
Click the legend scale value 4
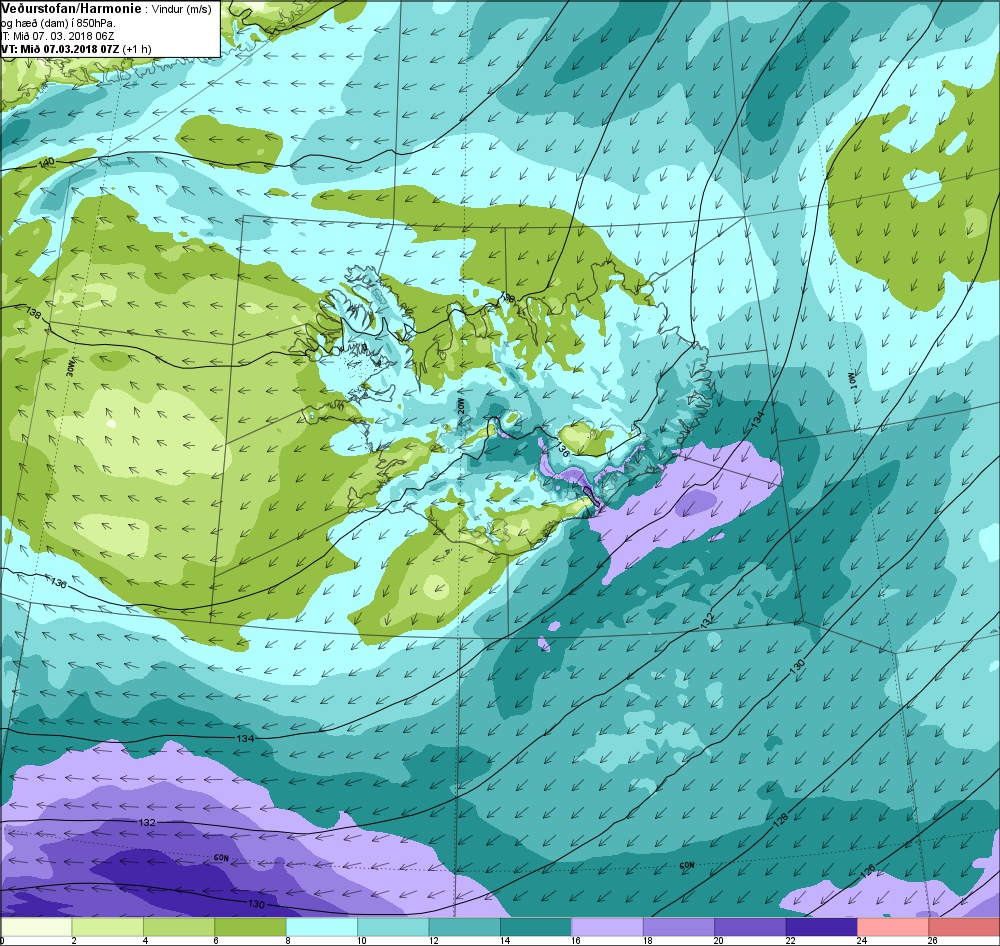click(145, 940)
